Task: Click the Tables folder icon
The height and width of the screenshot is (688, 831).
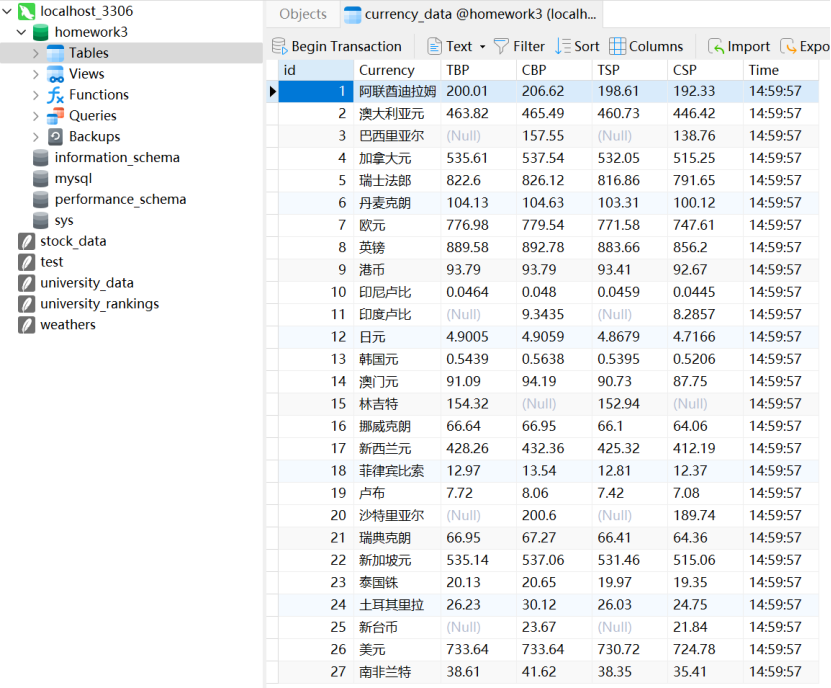Action: coord(55,53)
